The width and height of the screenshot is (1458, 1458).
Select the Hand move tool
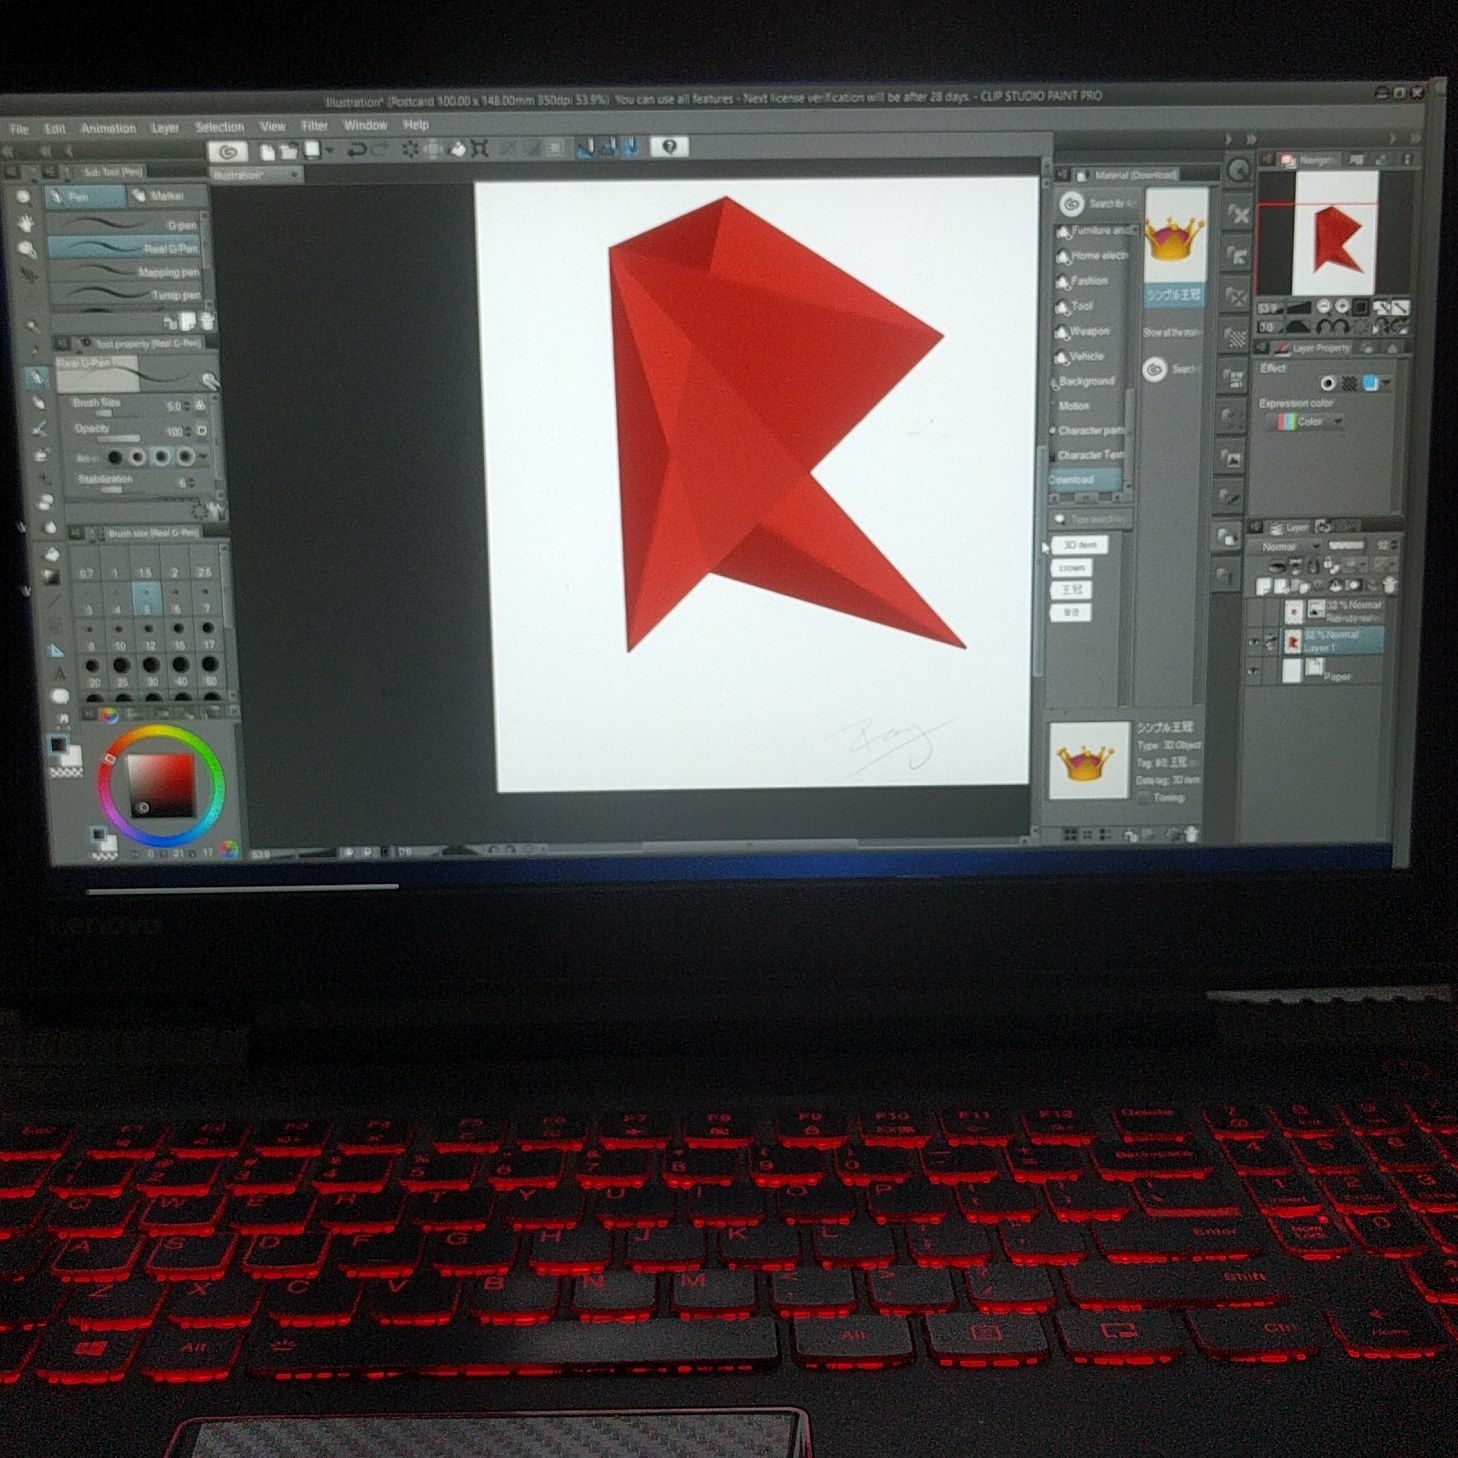click(x=25, y=223)
